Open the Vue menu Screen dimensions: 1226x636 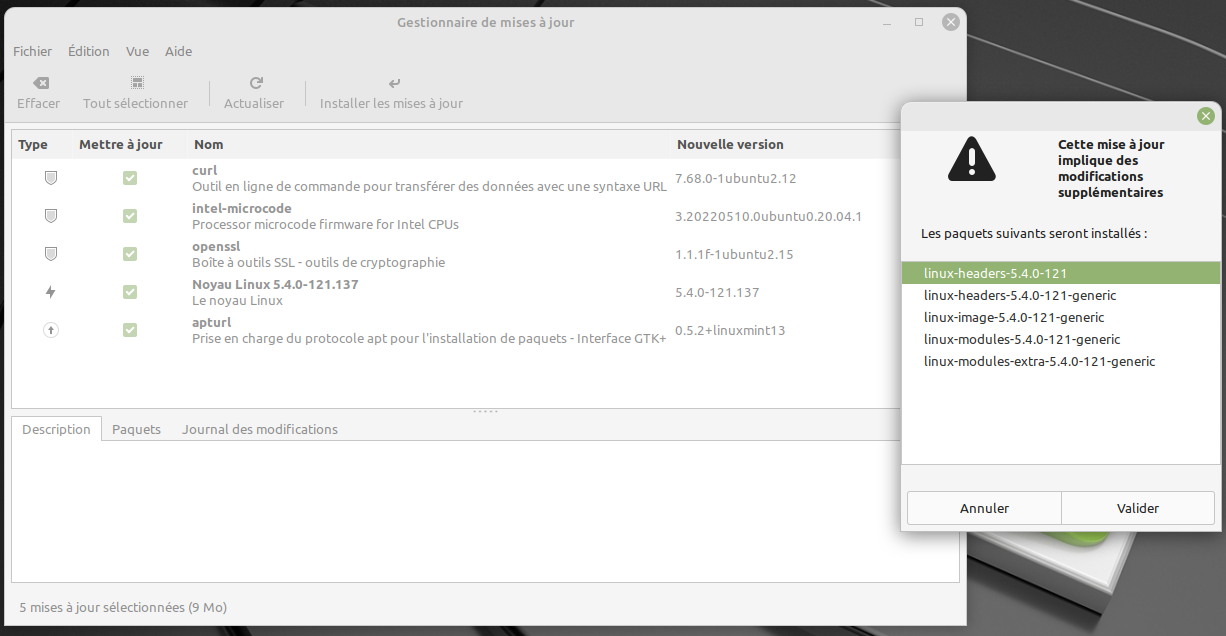[138, 51]
